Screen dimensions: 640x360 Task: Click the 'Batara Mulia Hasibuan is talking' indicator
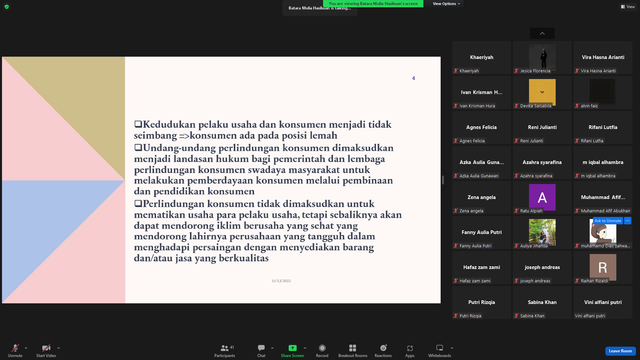pyautogui.click(x=320, y=9)
